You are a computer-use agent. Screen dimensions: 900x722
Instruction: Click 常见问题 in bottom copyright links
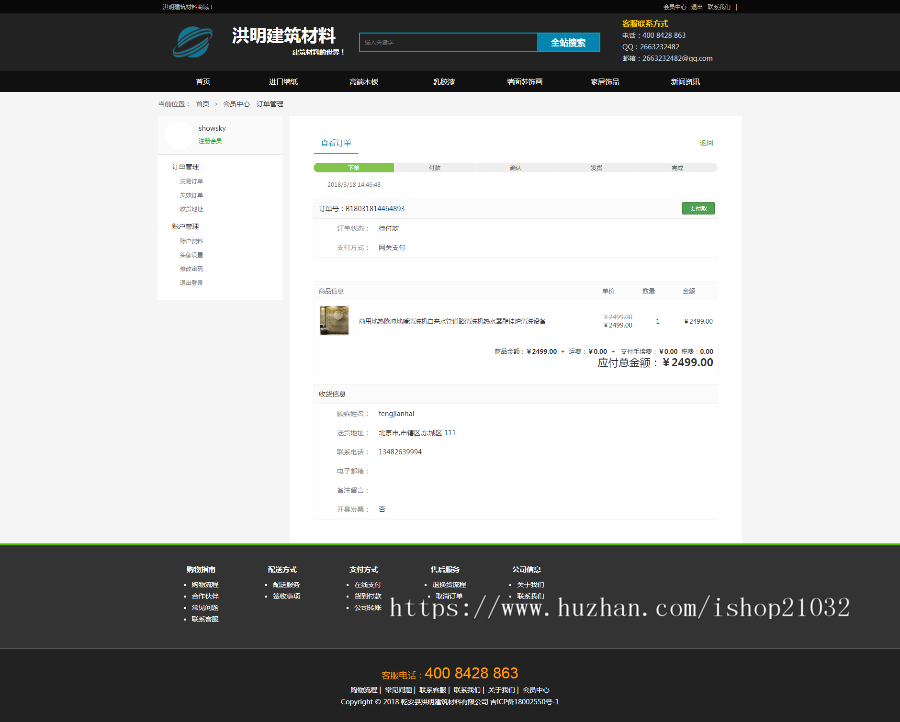pos(398,690)
